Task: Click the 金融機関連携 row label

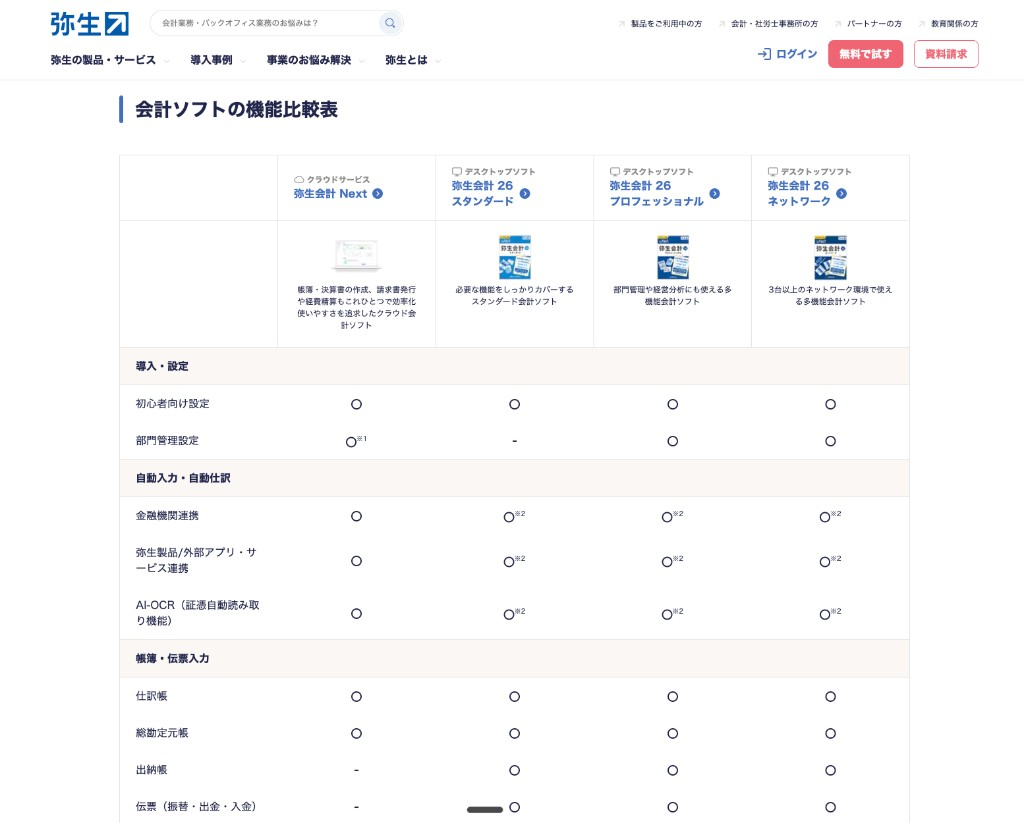Action: [167, 515]
